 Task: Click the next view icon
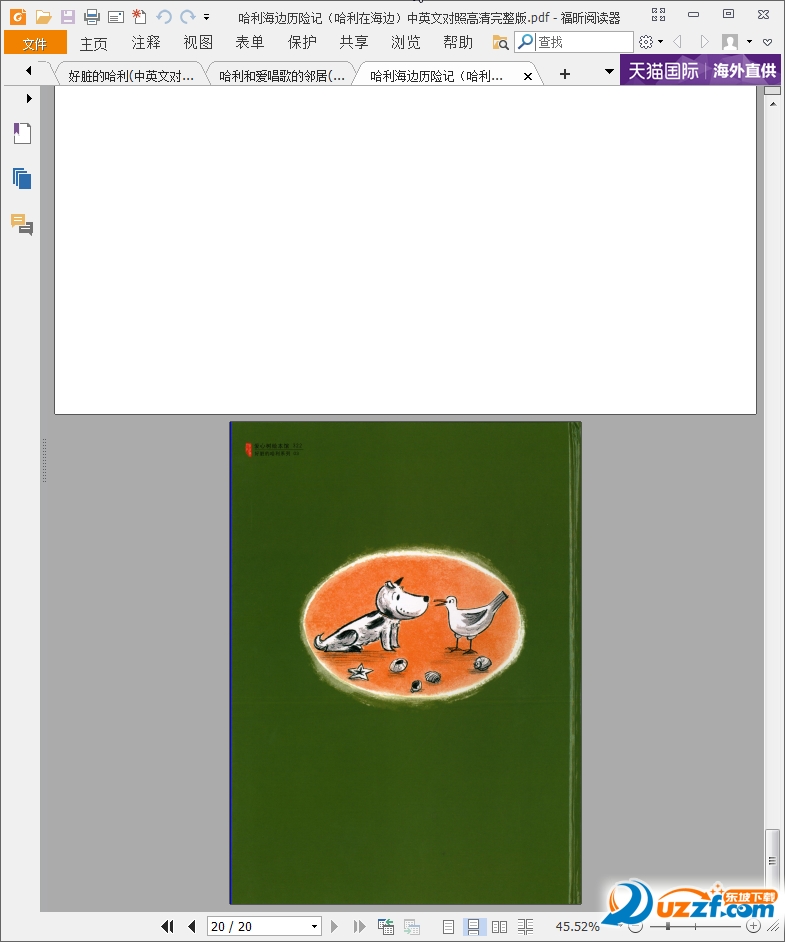tap(411, 926)
